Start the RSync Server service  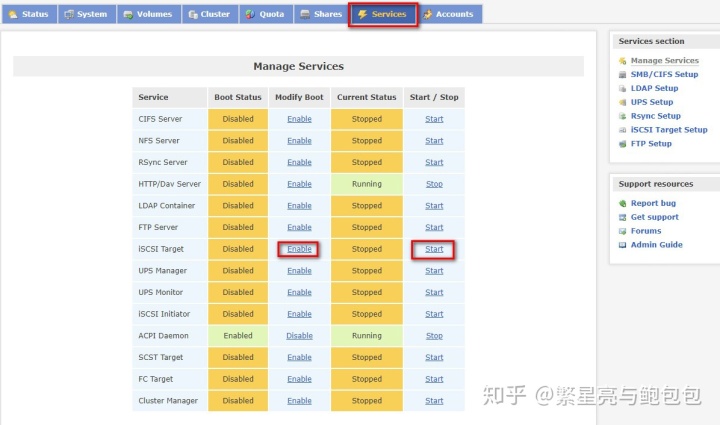click(x=434, y=162)
